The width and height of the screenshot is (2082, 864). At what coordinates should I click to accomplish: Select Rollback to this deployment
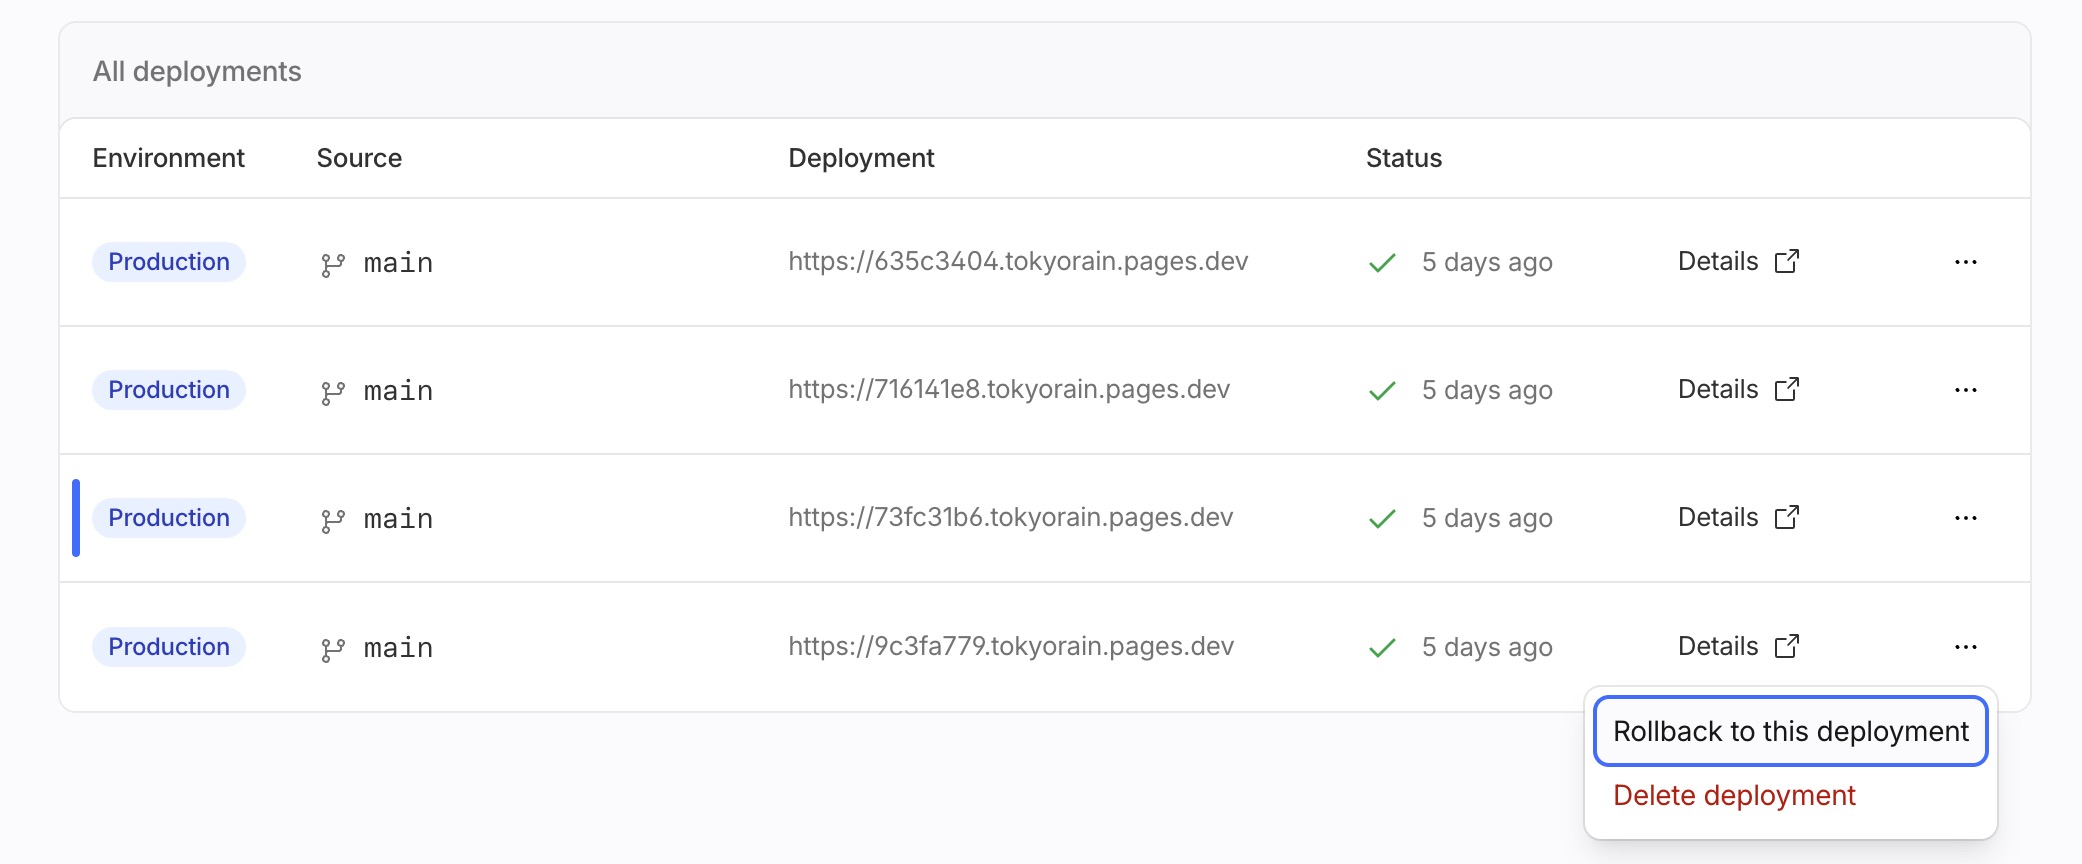(x=1790, y=731)
